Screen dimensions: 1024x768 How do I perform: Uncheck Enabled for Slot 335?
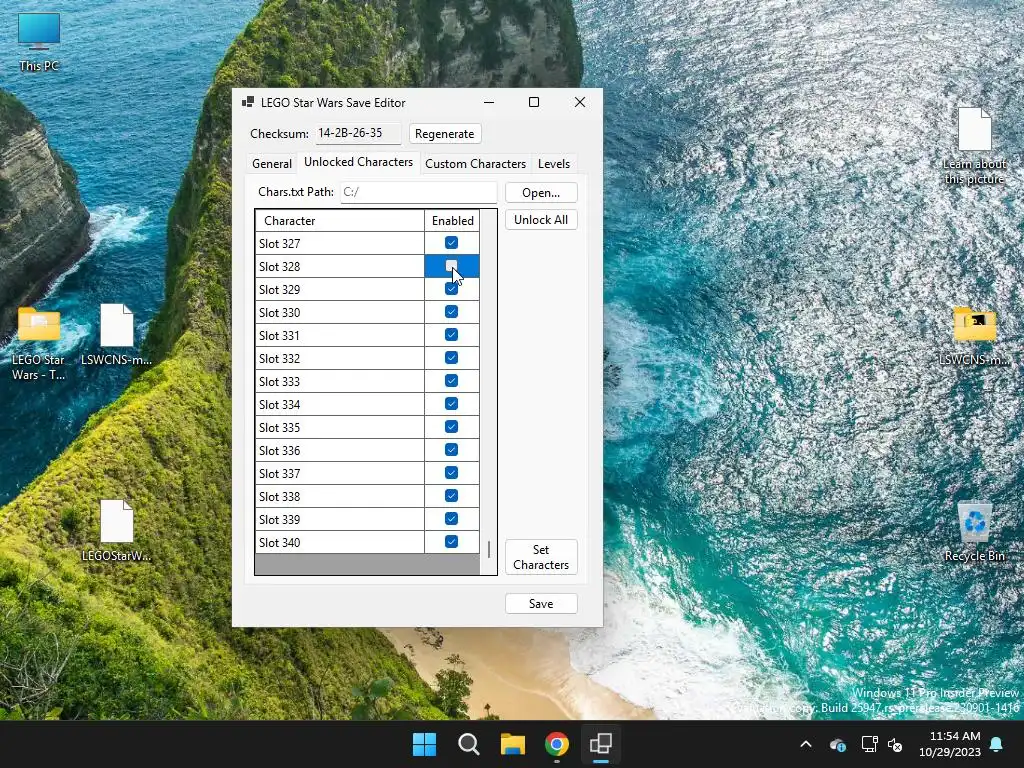[x=451, y=426]
